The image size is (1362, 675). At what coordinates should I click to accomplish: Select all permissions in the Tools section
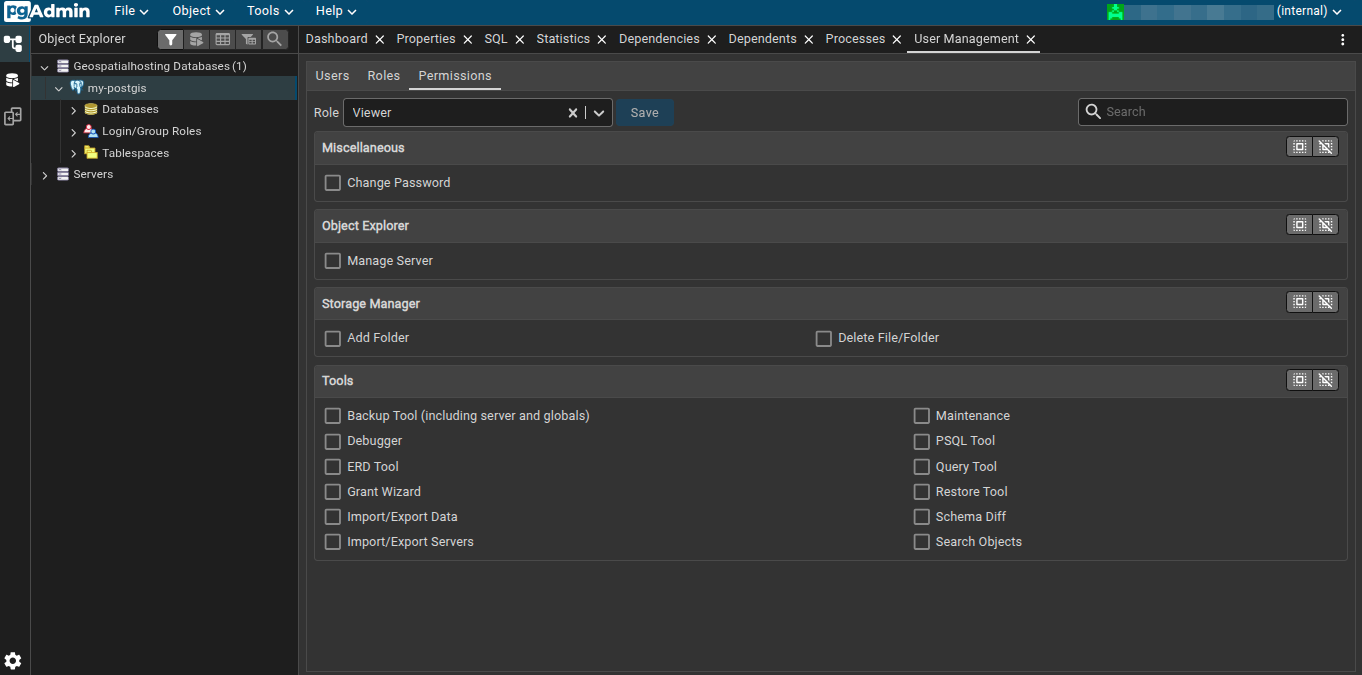pyautogui.click(x=1299, y=380)
